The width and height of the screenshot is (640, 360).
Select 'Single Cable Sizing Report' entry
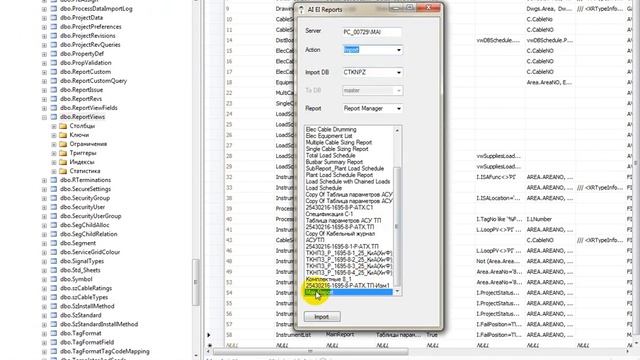pyautogui.click(x=337, y=149)
